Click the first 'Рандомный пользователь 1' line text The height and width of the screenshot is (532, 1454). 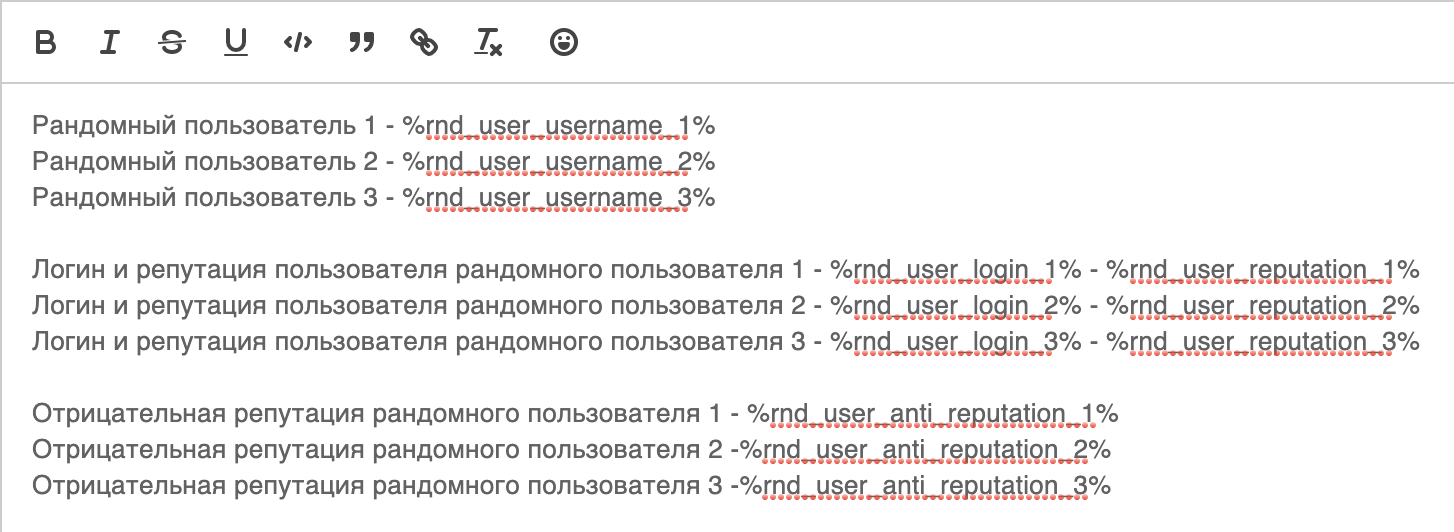click(x=205, y=127)
